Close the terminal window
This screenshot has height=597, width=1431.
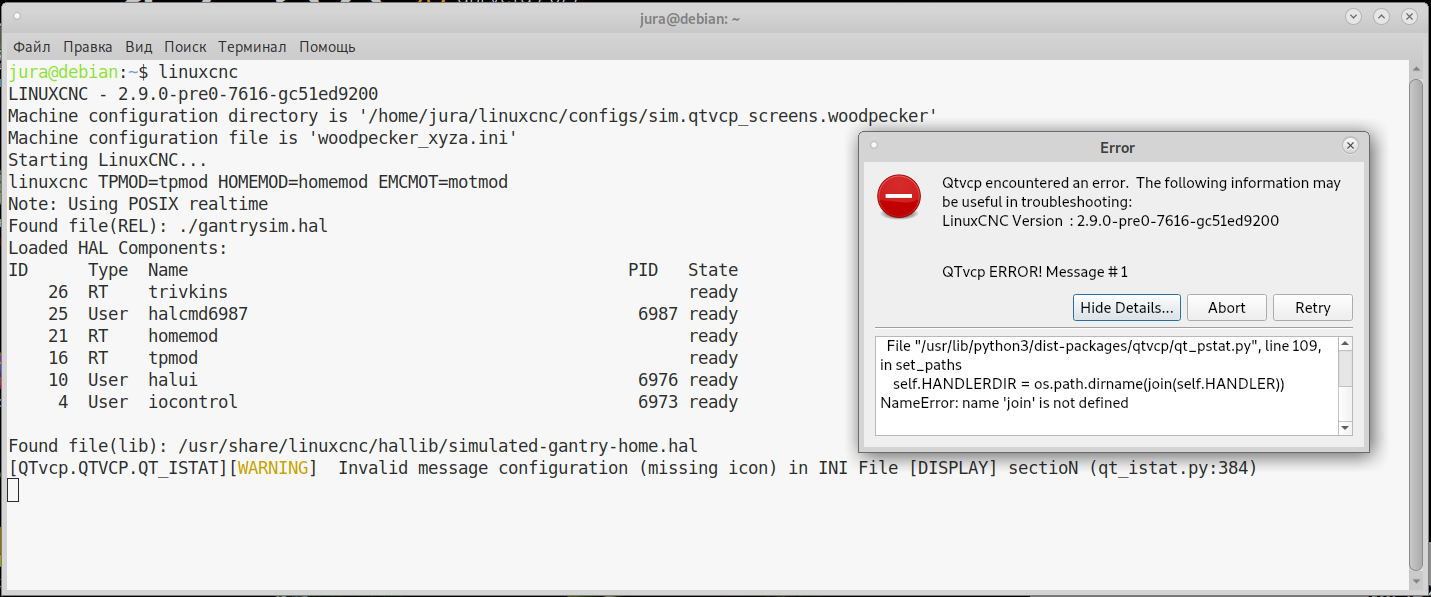(1408, 16)
